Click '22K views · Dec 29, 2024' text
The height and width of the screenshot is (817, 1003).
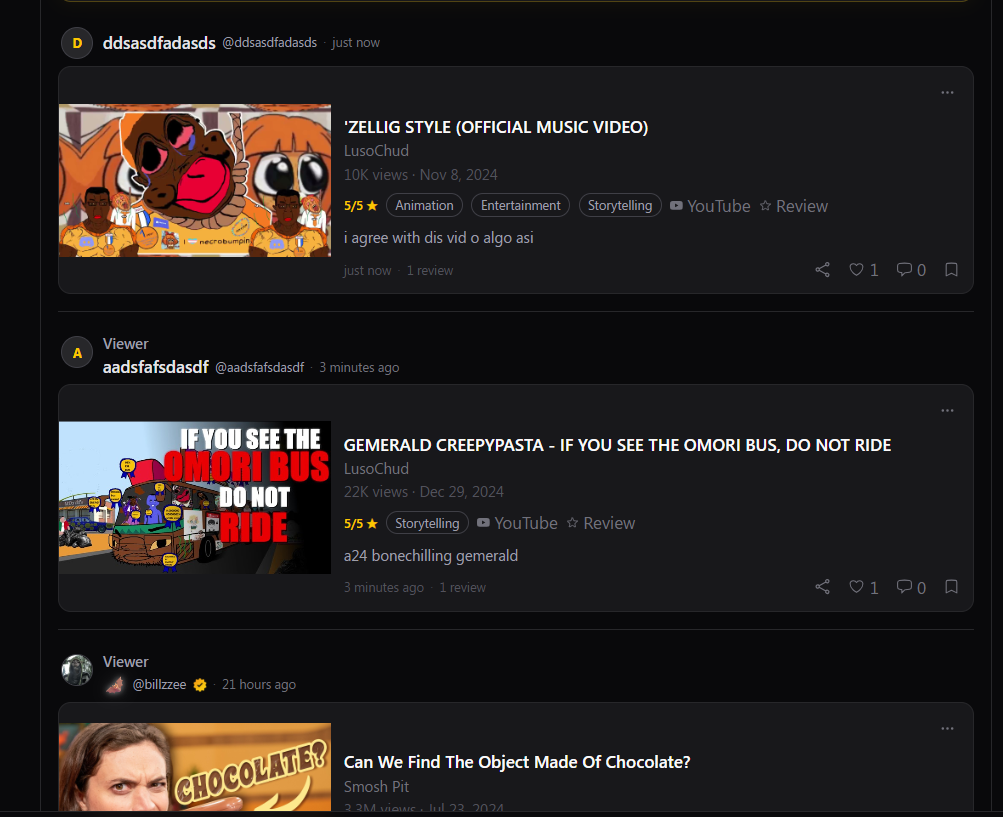pyautogui.click(x=423, y=492)
